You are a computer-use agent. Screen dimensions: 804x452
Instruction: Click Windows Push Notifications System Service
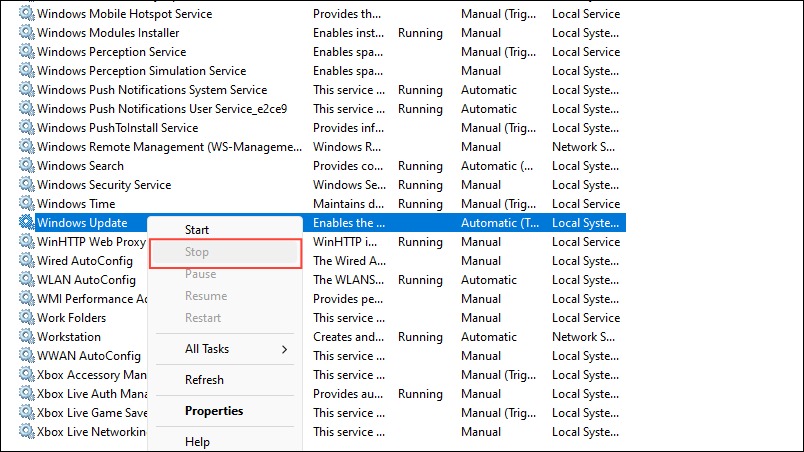152,90
